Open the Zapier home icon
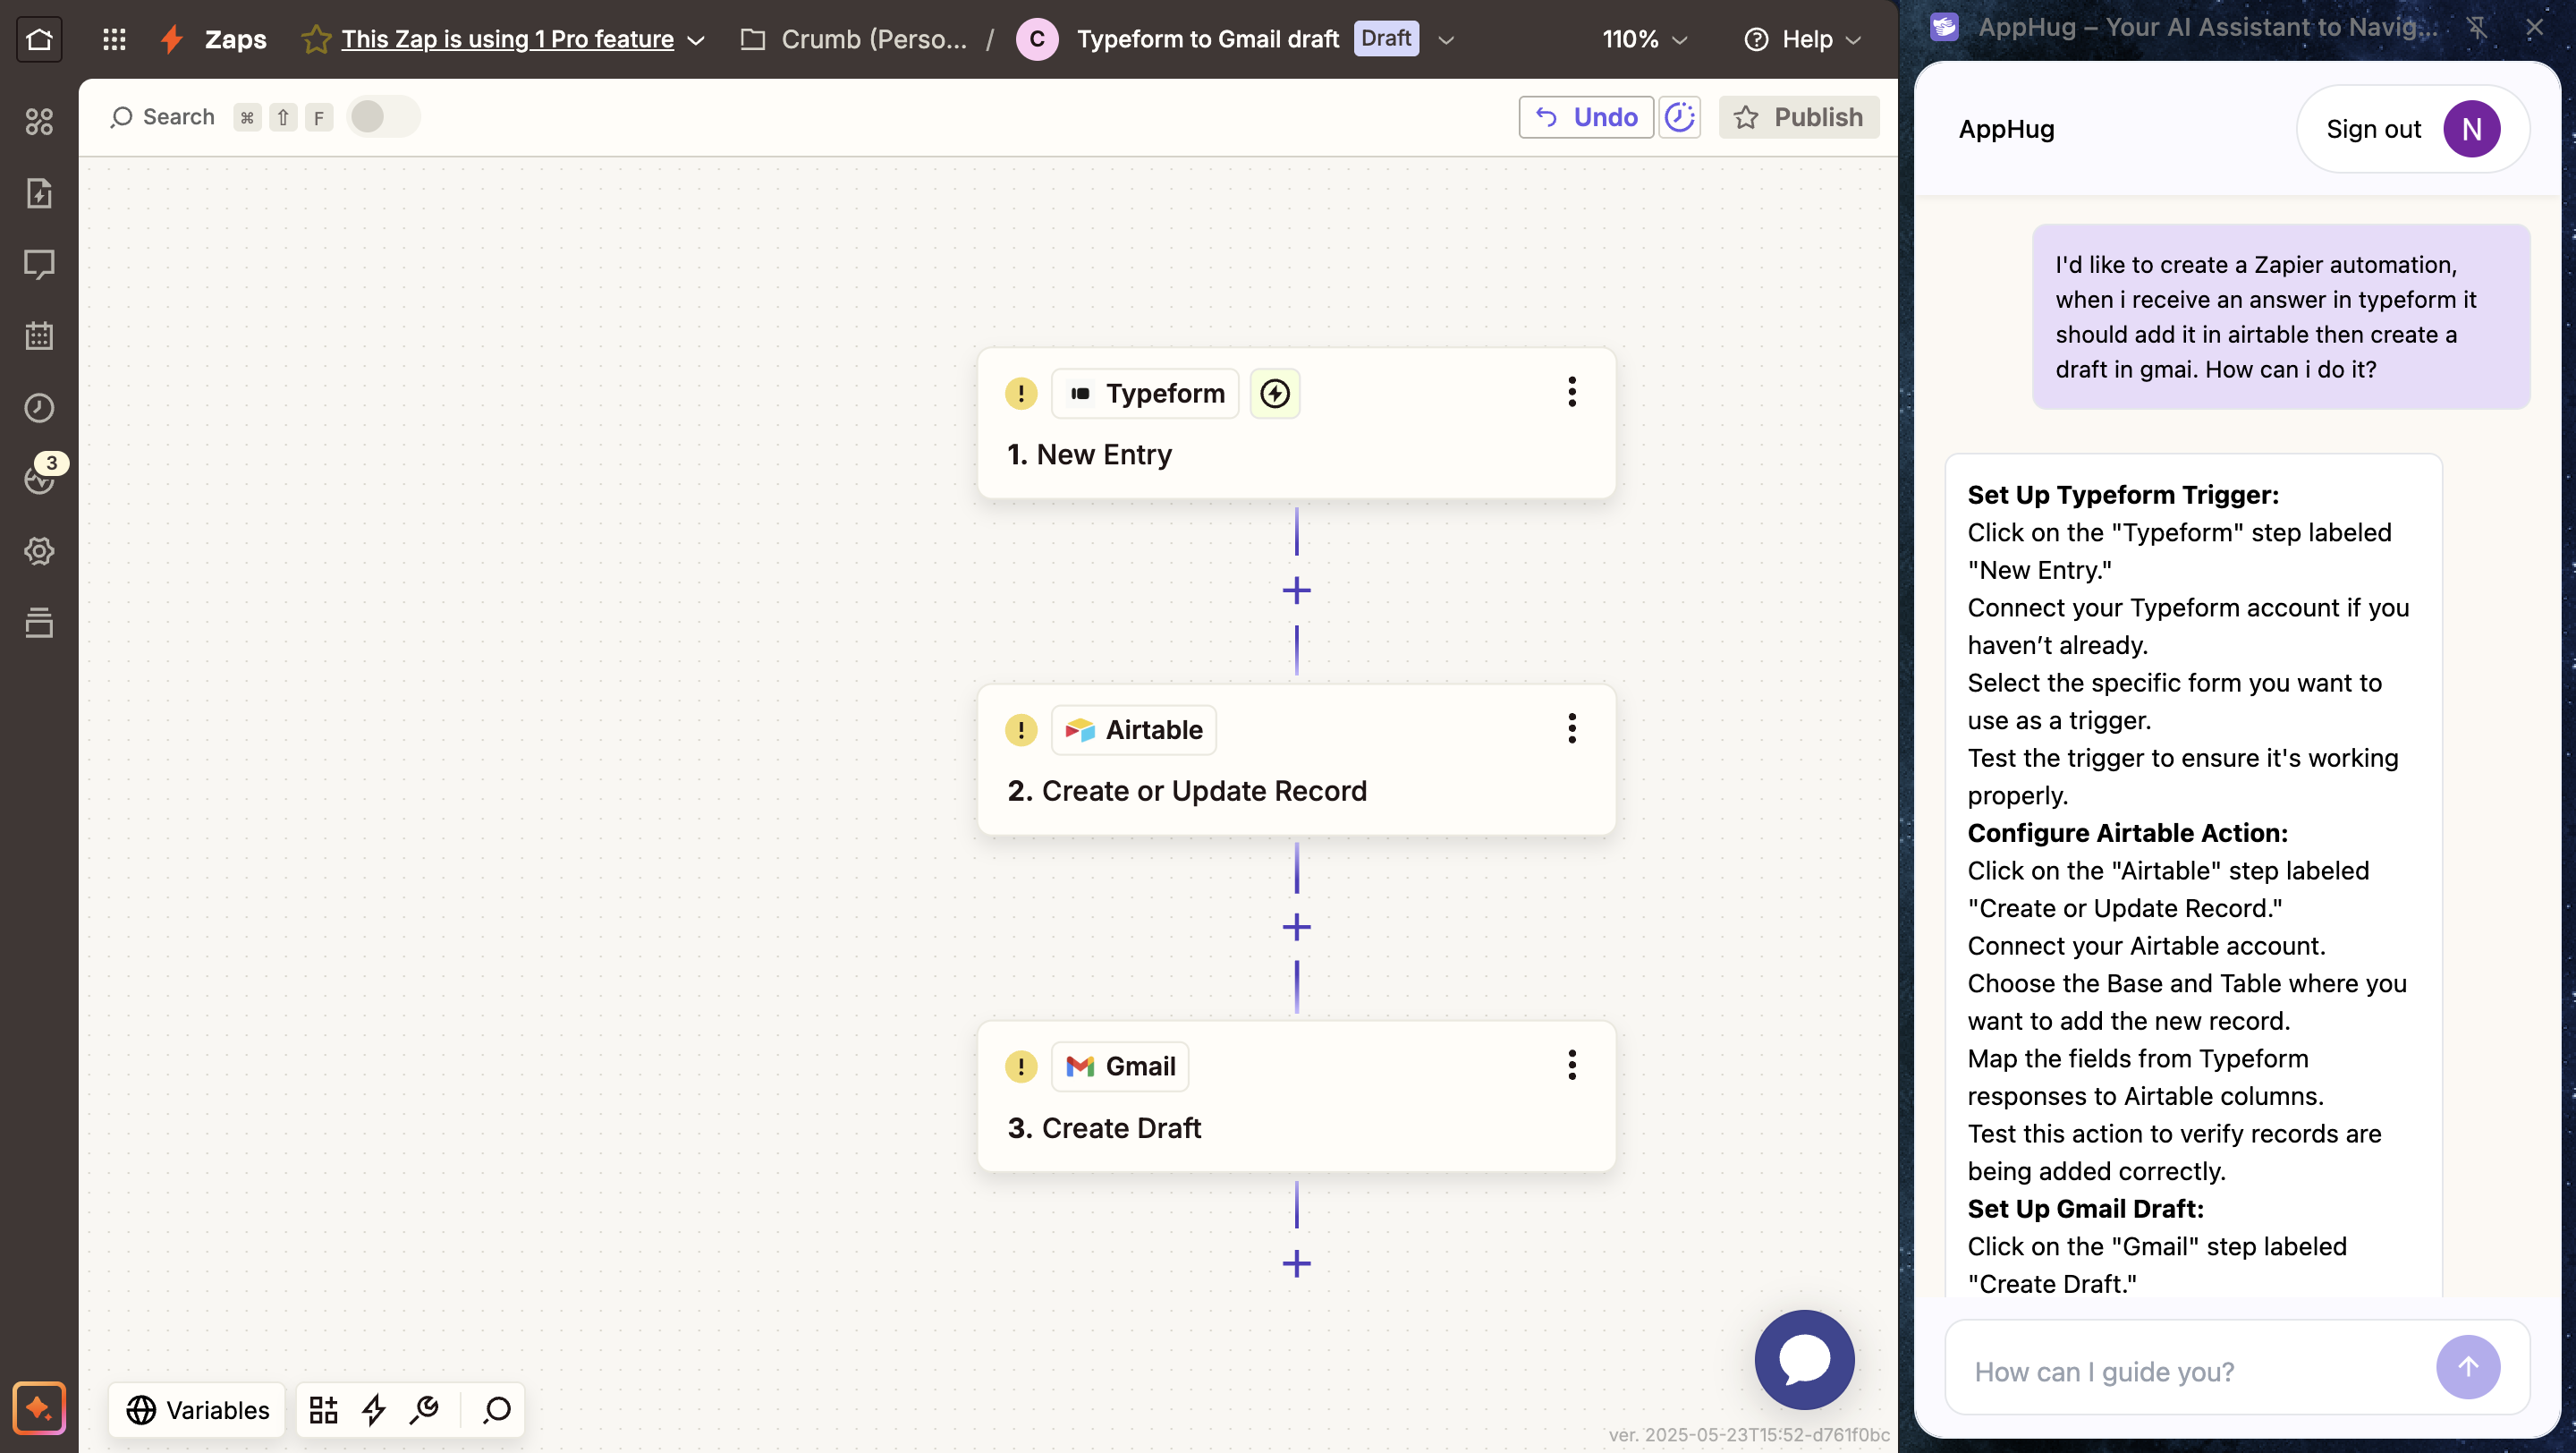The height and width of the screenshot is (1453, 2576). 39,39
